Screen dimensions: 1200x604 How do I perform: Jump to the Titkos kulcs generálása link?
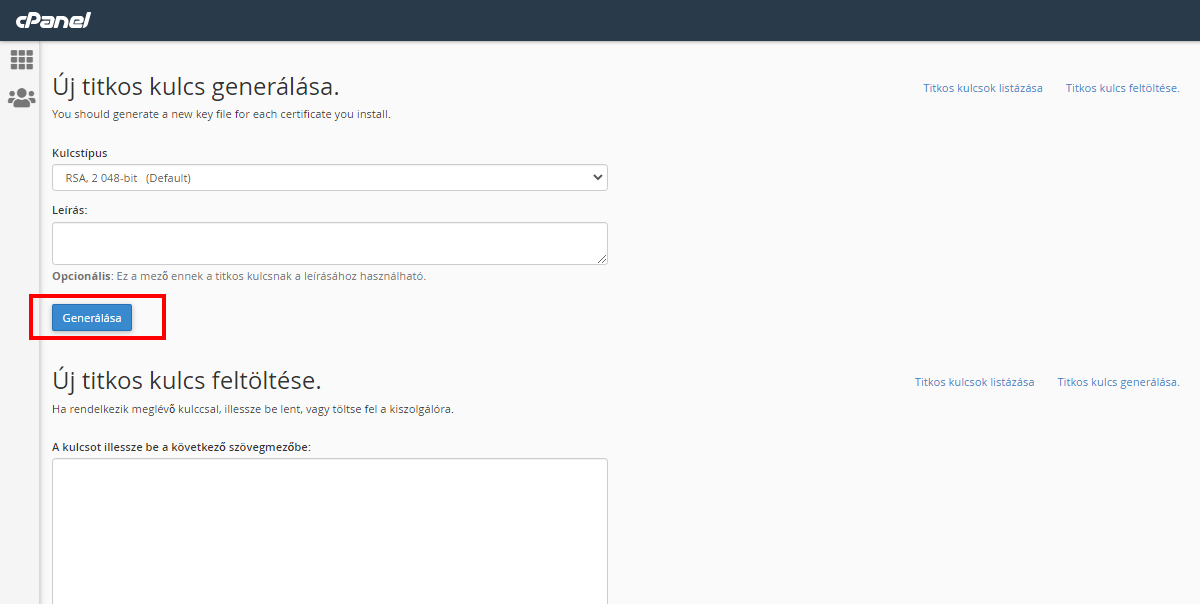(1118, 382)
